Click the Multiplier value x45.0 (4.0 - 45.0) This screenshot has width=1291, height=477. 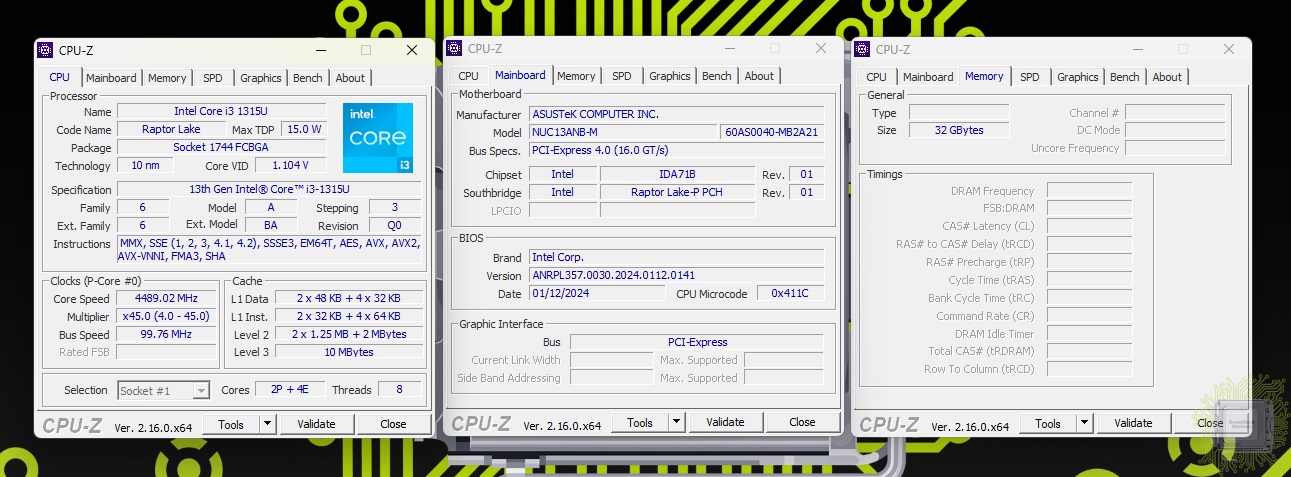[x=166, y=317]
